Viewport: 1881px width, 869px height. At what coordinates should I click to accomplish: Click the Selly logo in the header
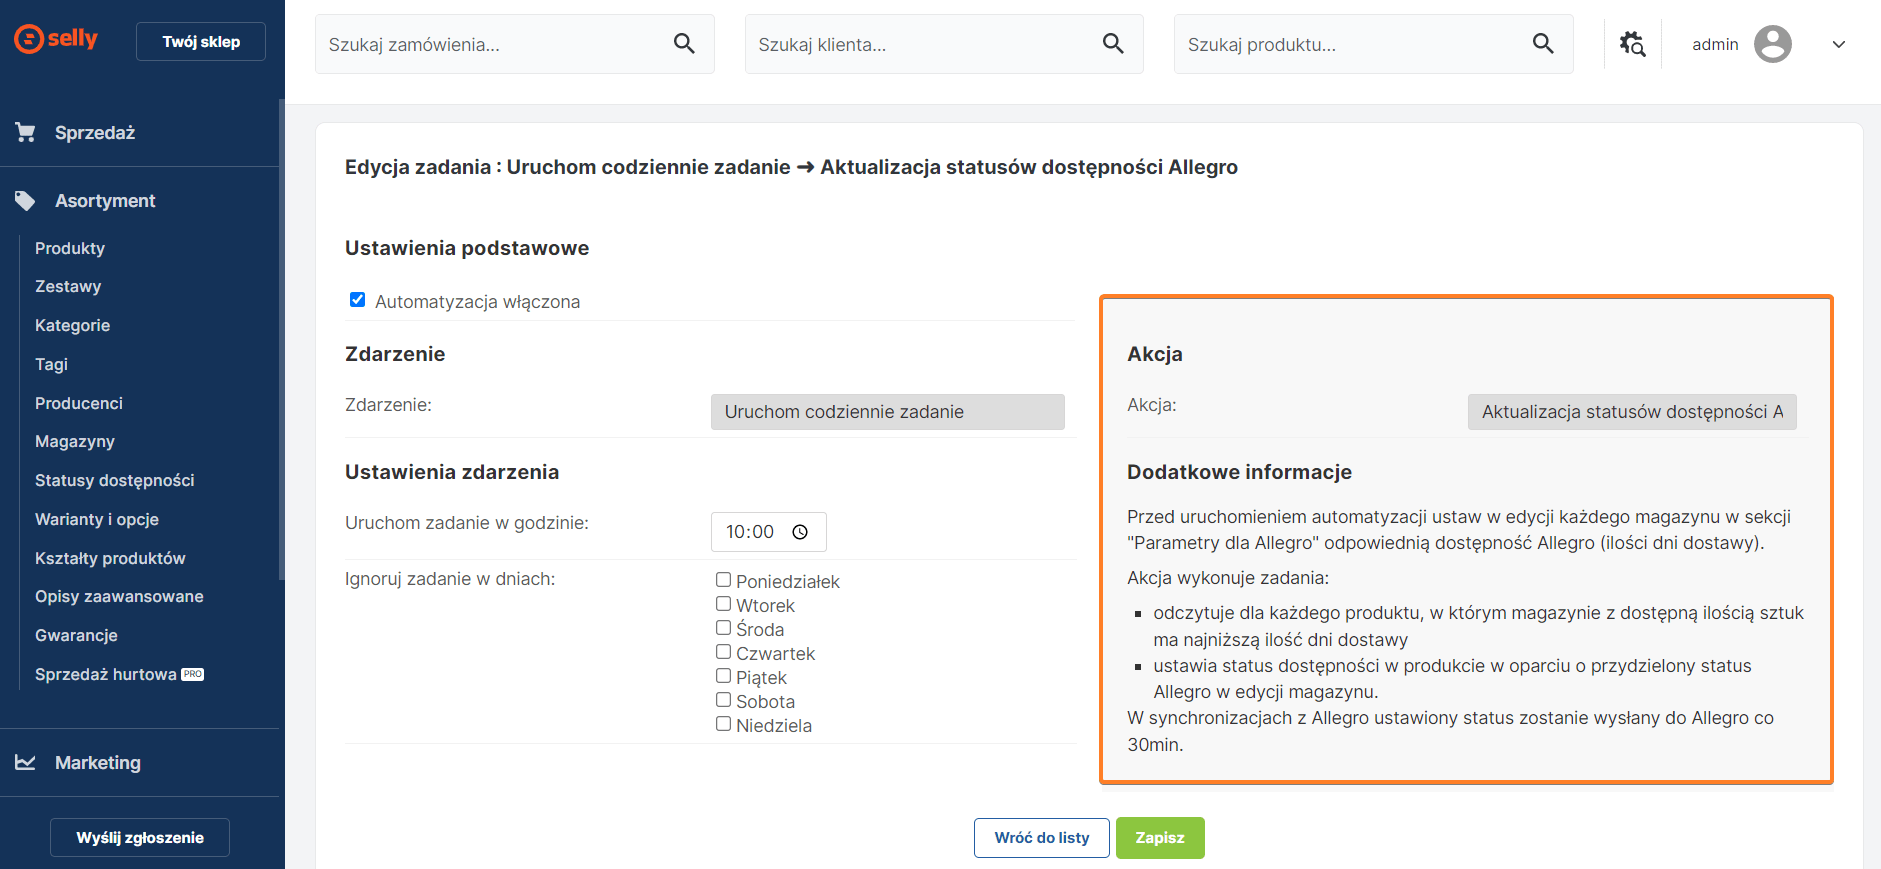click(x=56, y=39)
